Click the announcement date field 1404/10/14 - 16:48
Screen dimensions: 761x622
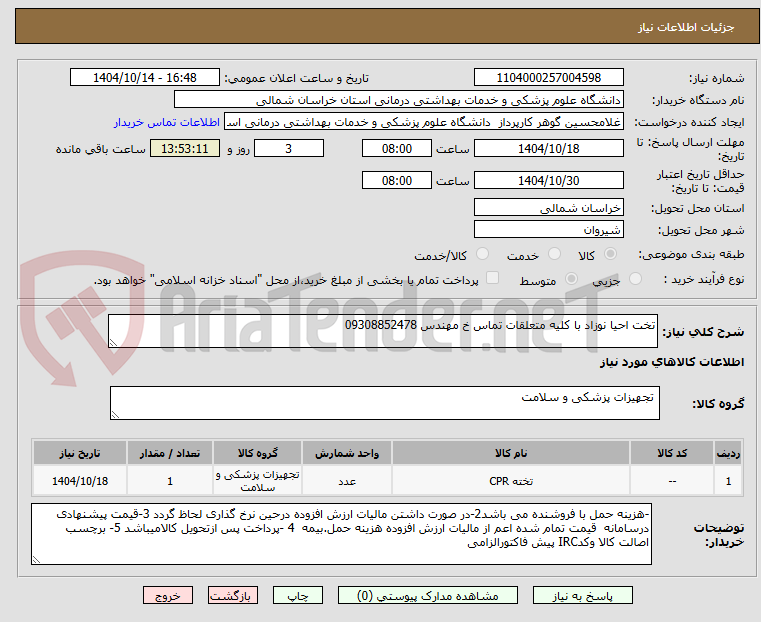(x=145, y=78)
